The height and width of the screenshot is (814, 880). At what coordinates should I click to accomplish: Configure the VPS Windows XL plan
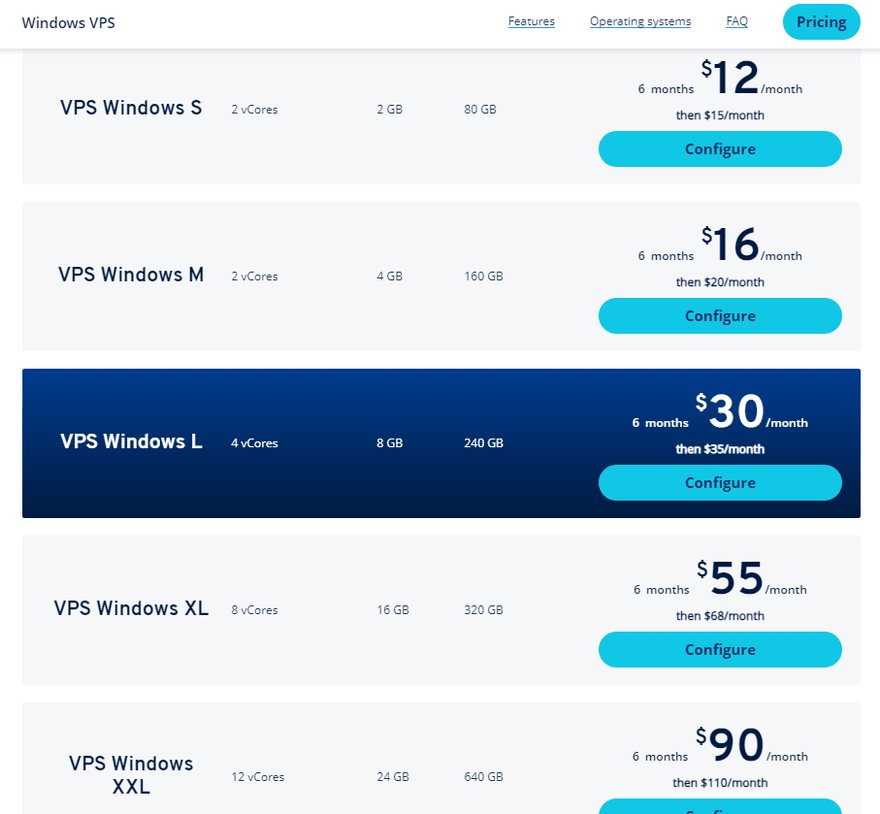[x=720, y=649]
